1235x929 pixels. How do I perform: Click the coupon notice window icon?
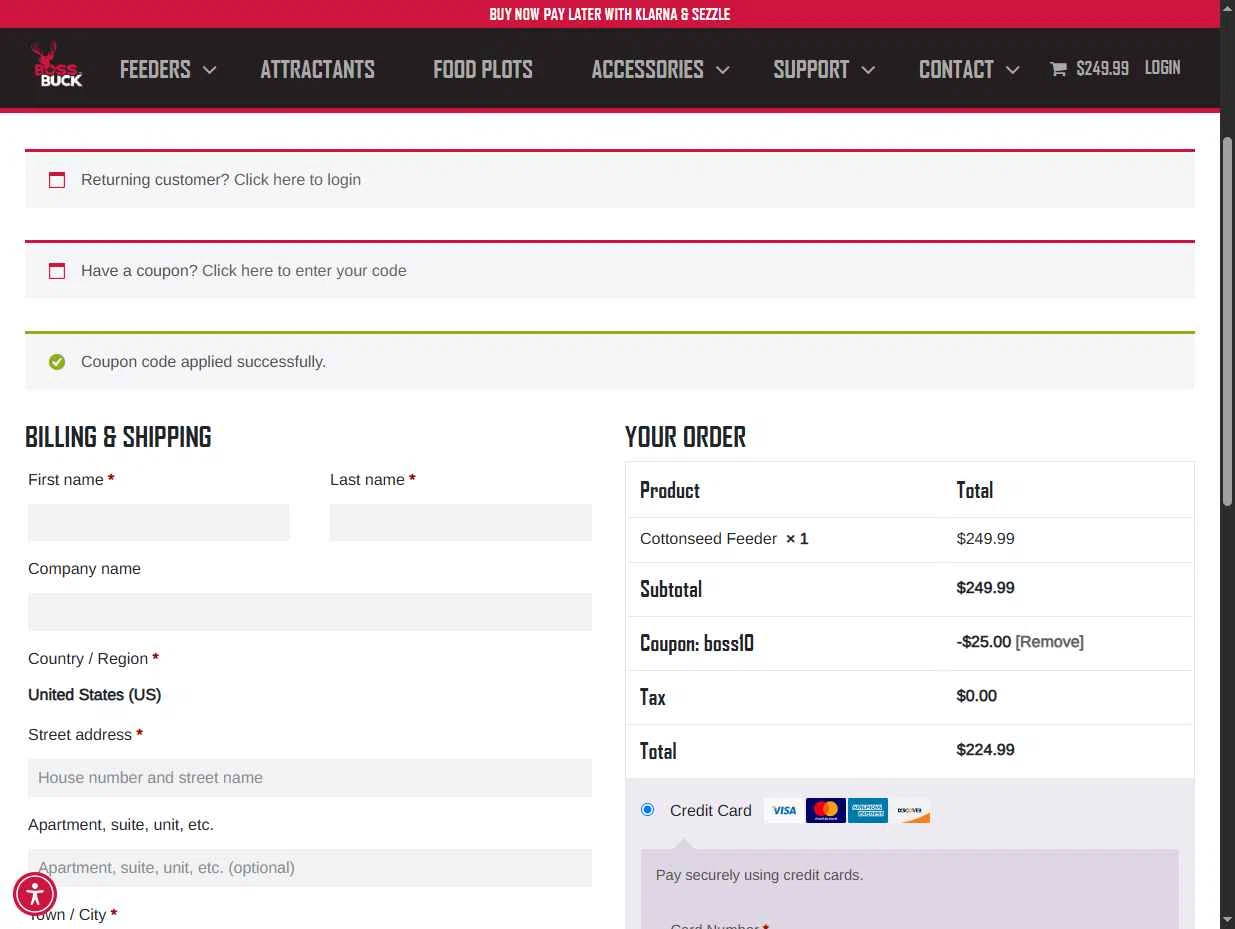57,271
